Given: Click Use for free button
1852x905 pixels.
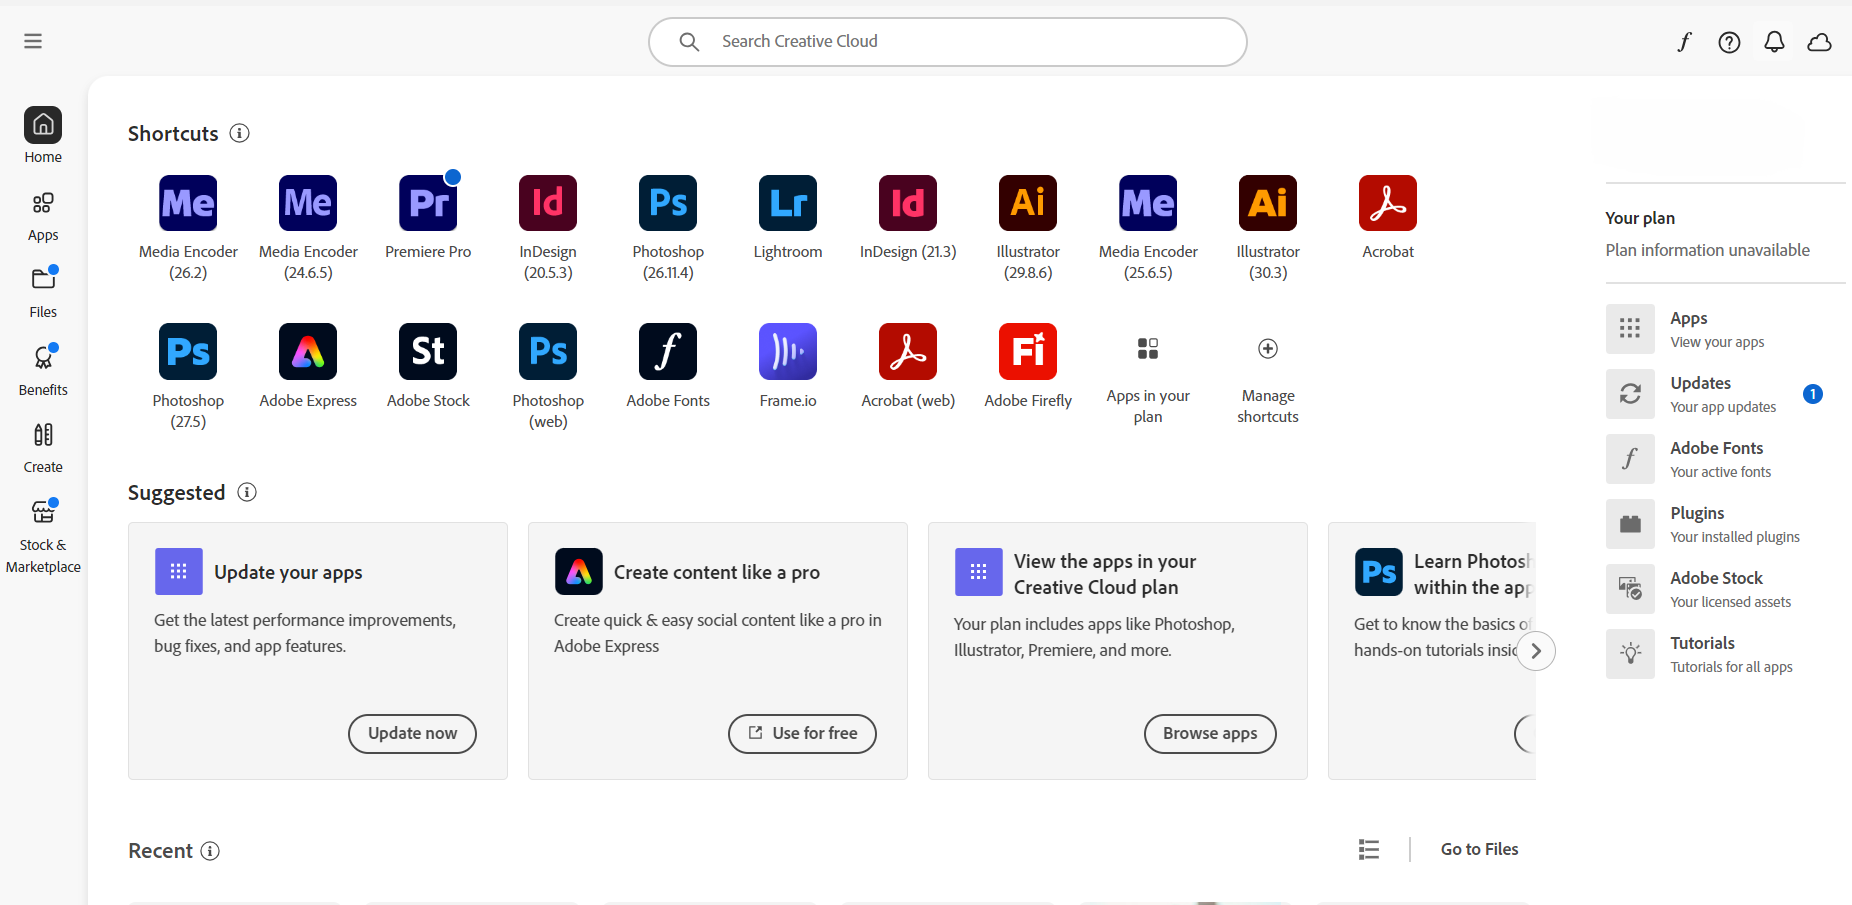Looking at the screenshot, I should pos(802,733).
